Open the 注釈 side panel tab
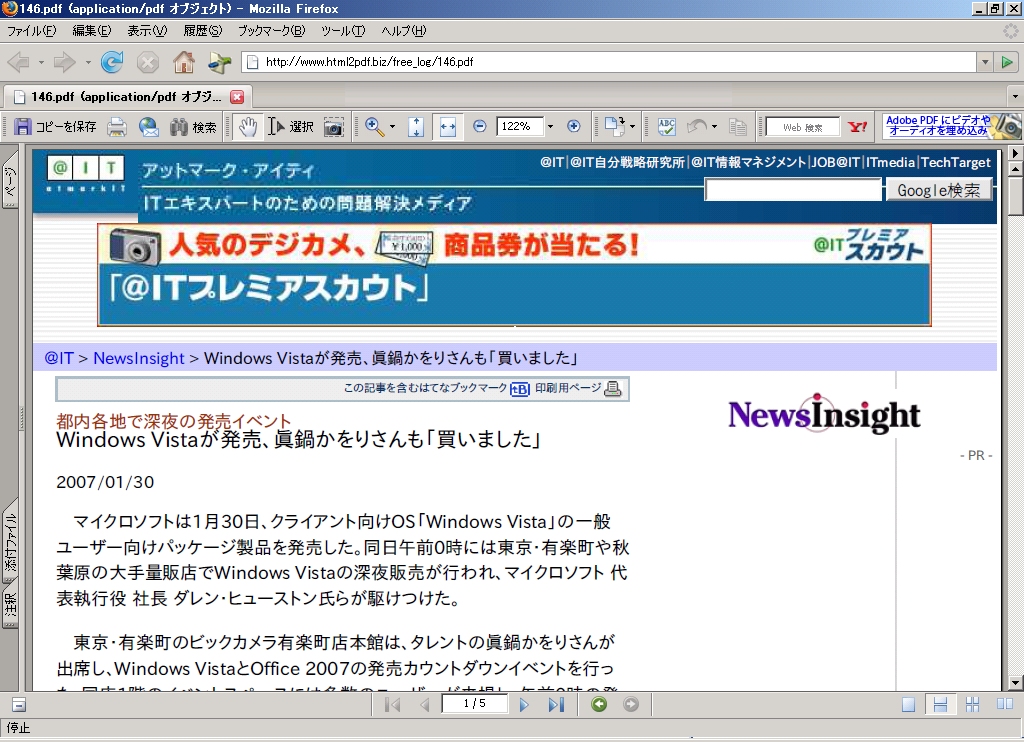This screenshot has width=1024, height=742. click(10, 604)
